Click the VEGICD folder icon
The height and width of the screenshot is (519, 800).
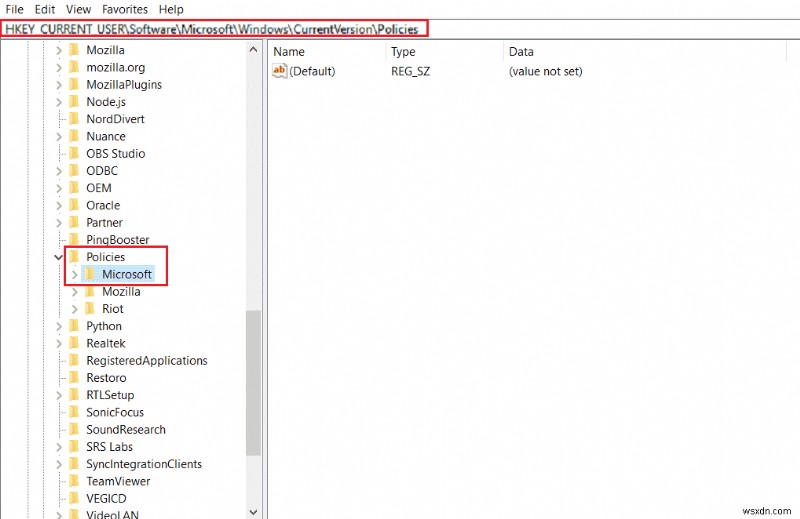pyautogui.click(x=74, y=498)
